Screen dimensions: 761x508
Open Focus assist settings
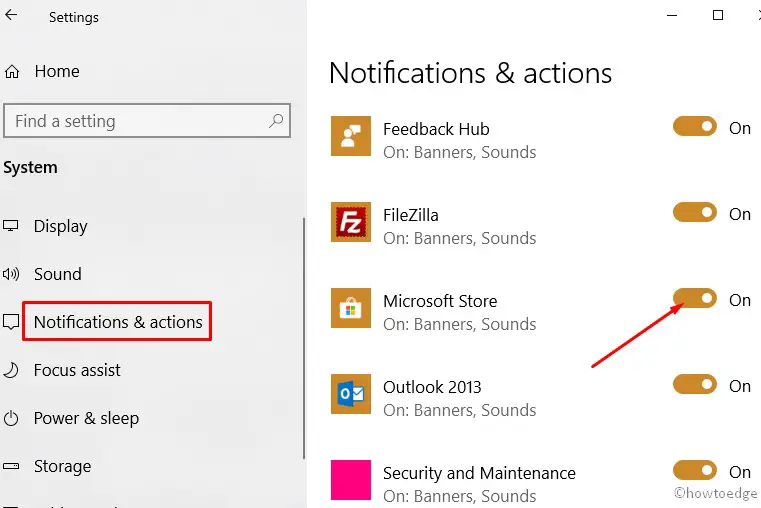tap(77, 370)
